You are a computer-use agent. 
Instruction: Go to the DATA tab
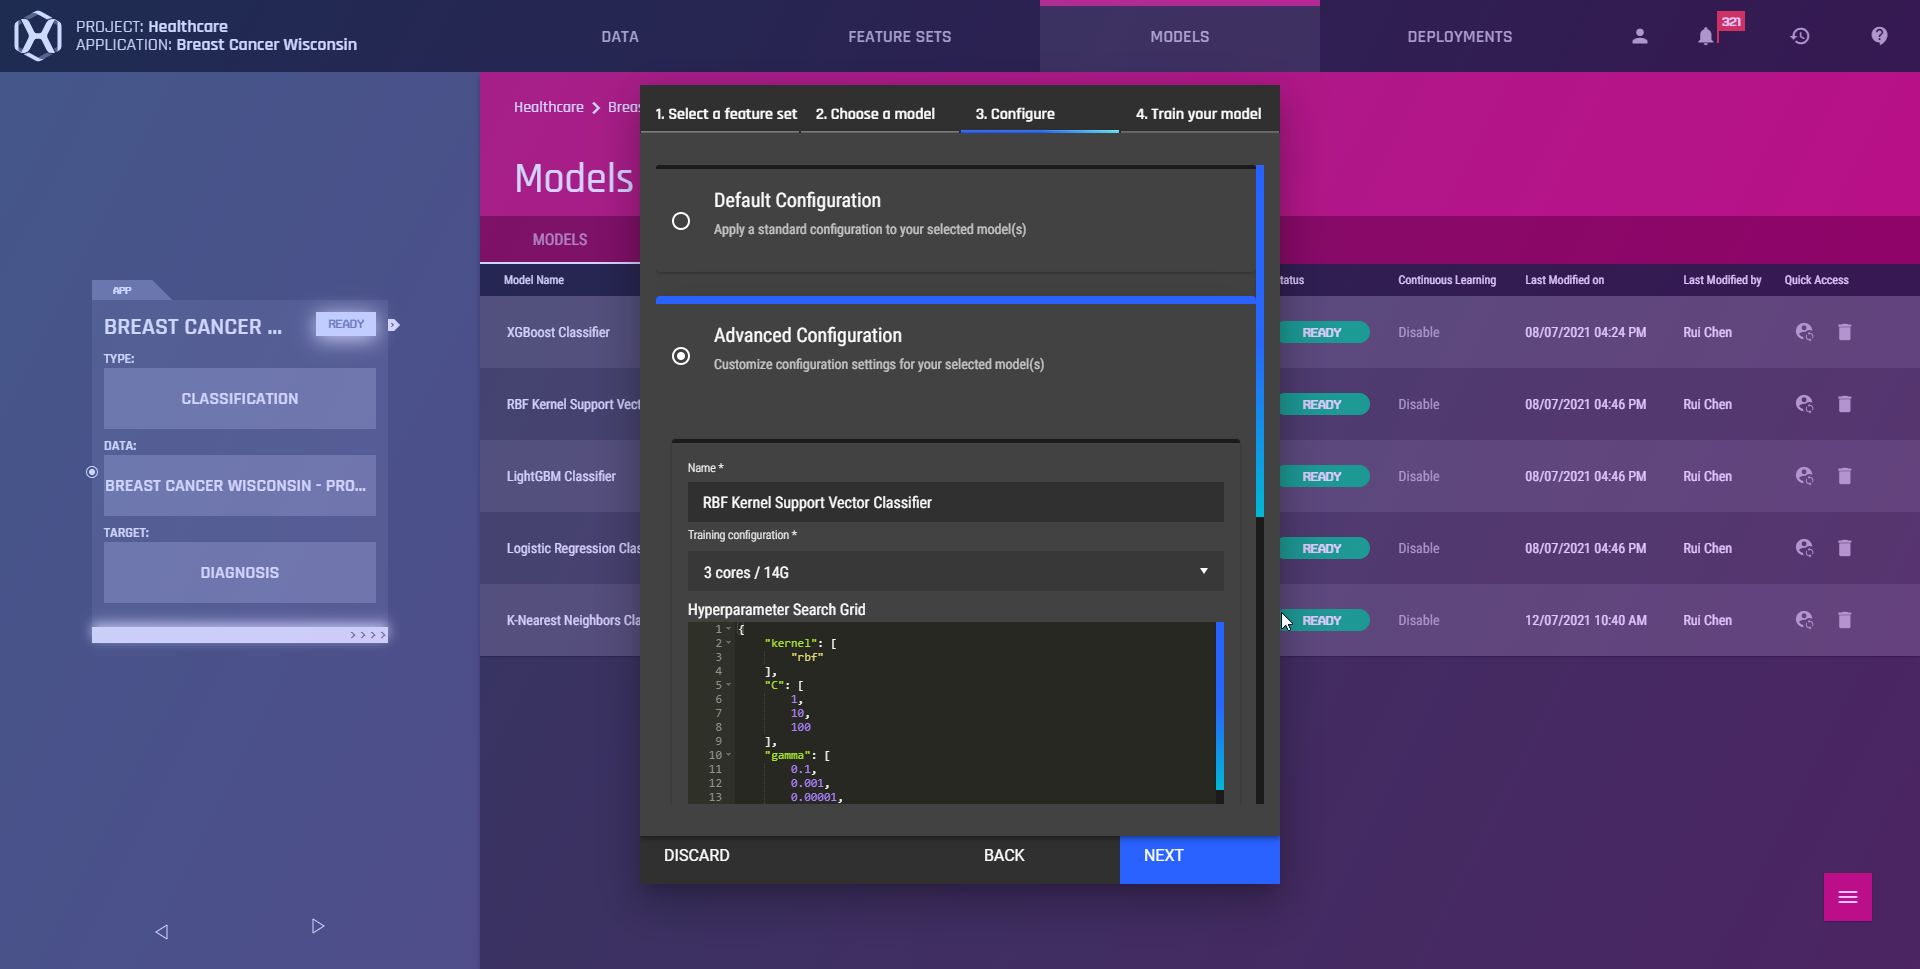620,37
